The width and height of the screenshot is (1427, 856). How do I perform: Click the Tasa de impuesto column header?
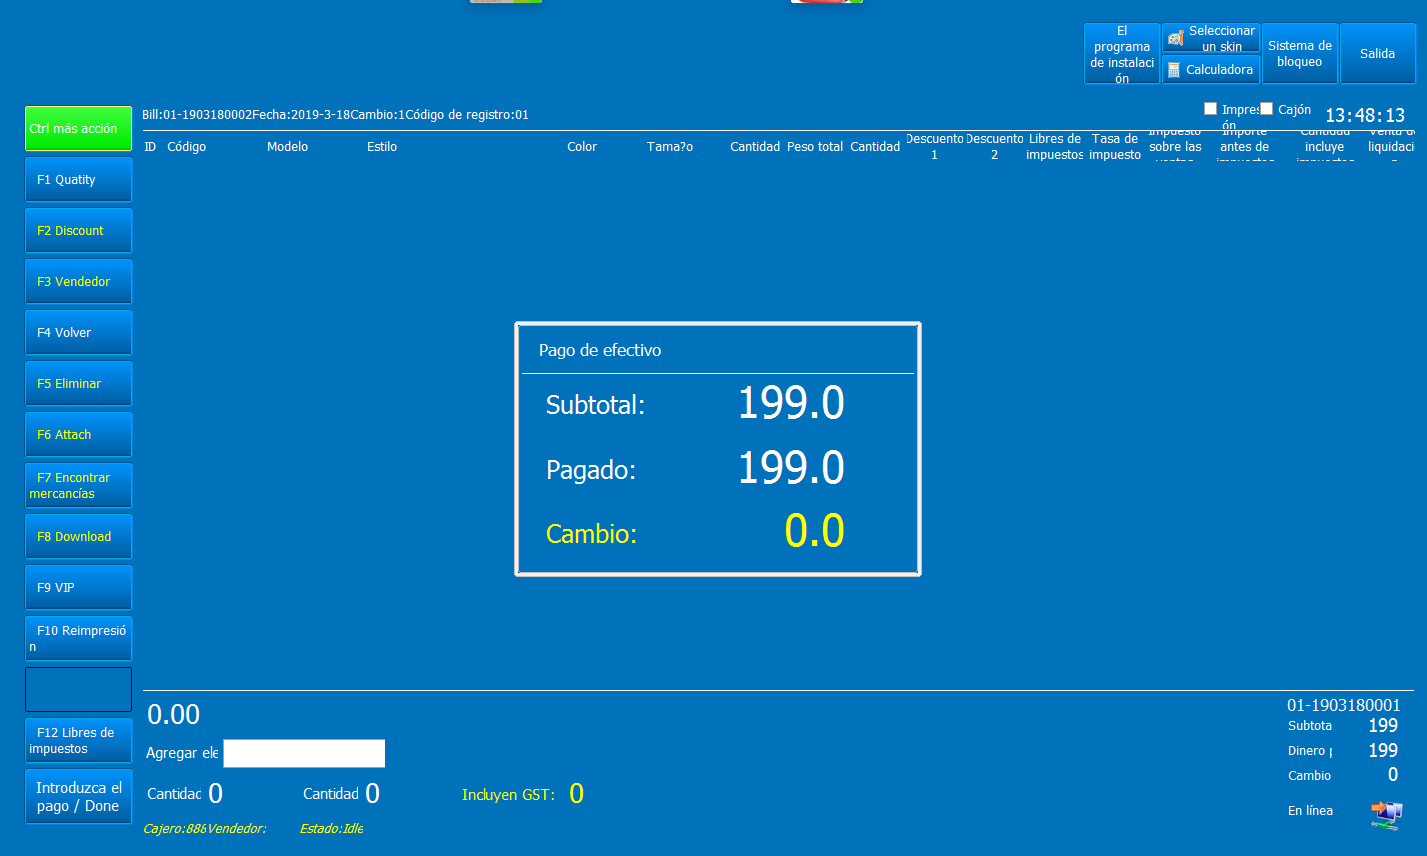click(x=1115, y=147)
